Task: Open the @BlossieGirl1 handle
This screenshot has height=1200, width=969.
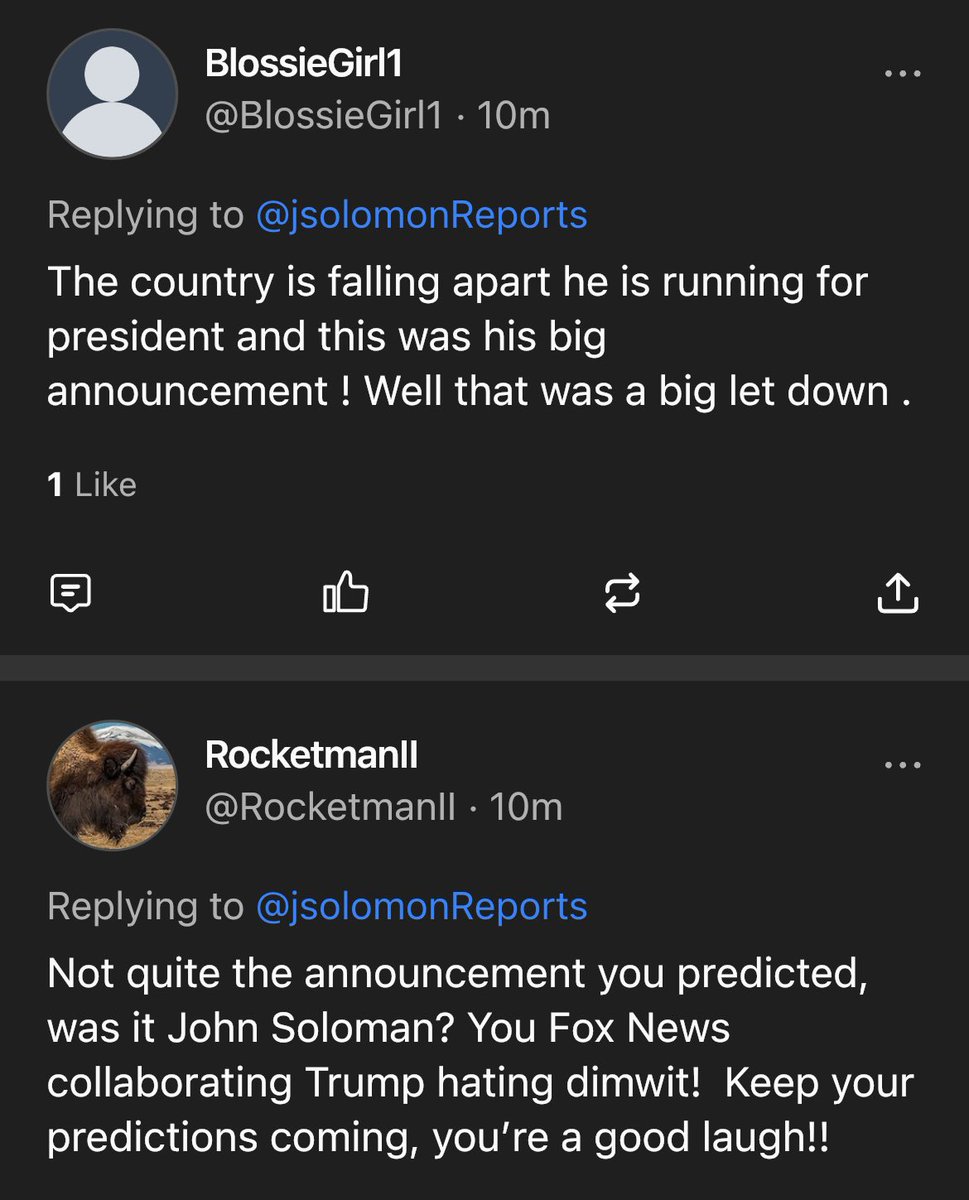Action: tap(323, 116)
